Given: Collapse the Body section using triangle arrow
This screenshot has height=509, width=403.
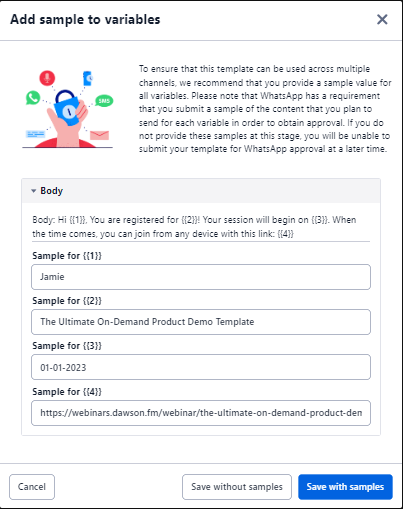Looking at the screenshot, I should point(33,191).
